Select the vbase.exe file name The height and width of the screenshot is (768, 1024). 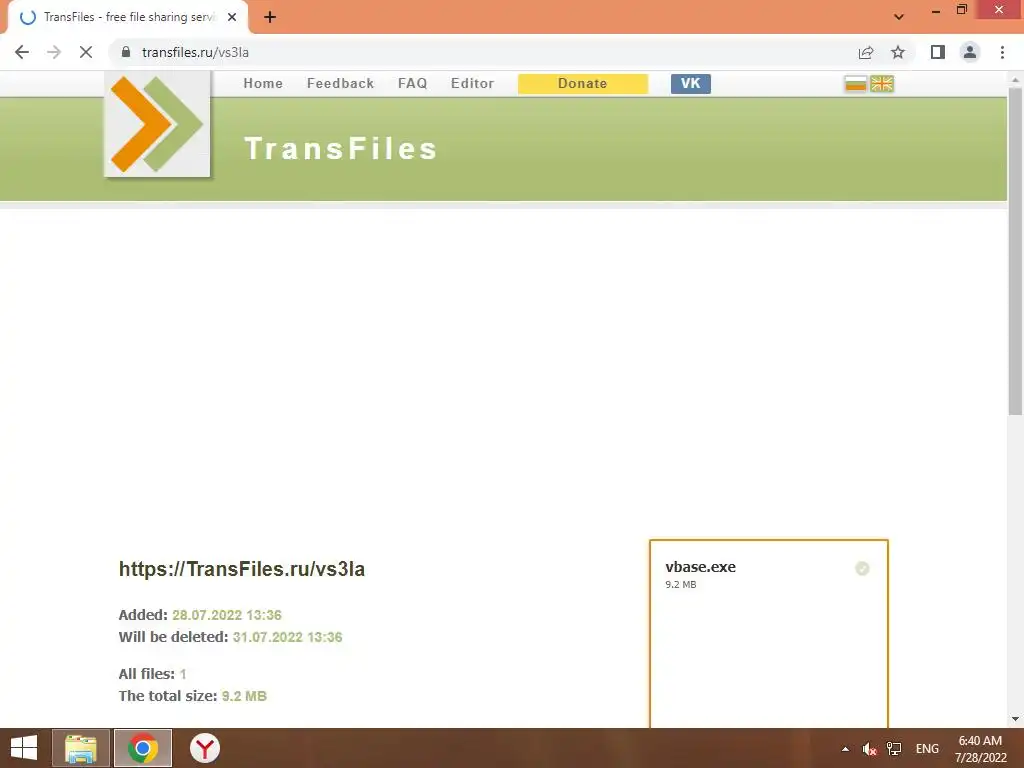tap(700, 567)
